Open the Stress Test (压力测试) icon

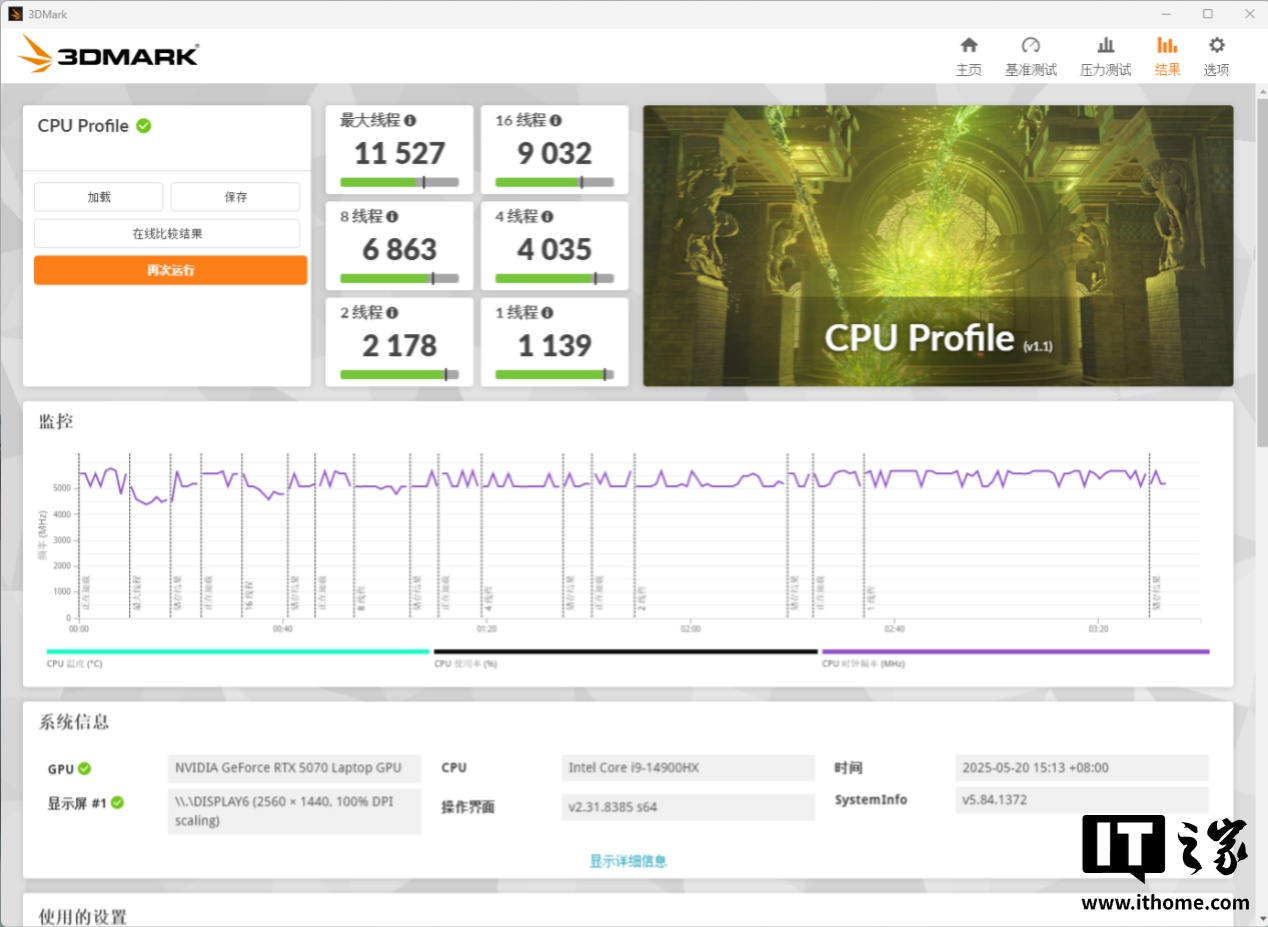tap(1105, 46)
